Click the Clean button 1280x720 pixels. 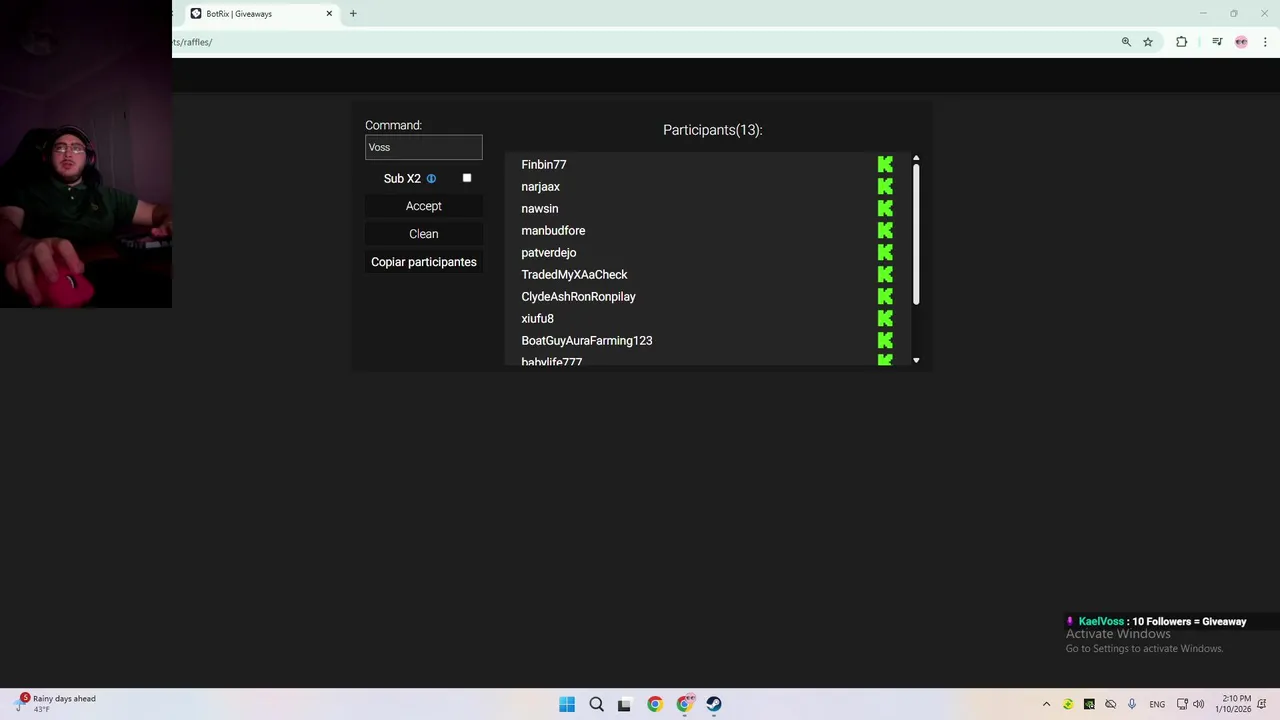tap(424, 234)
